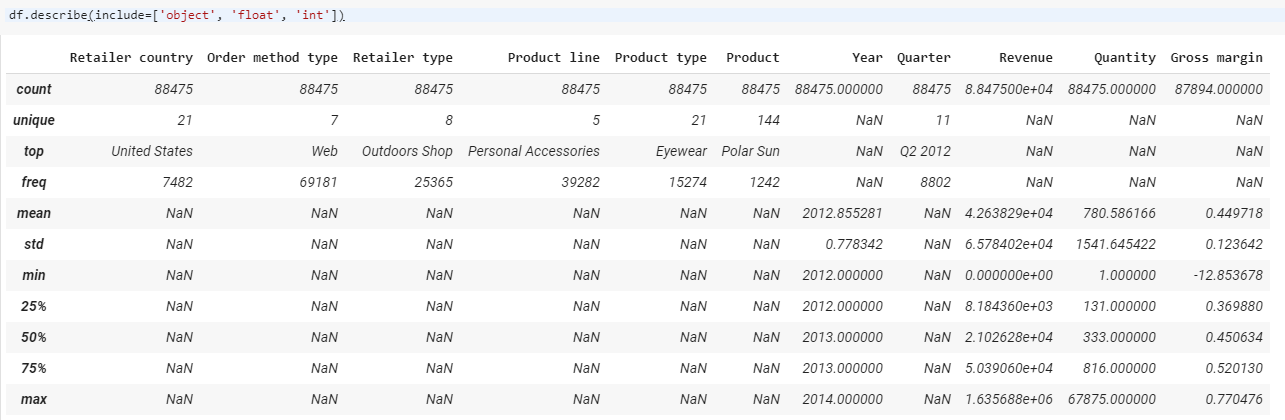Select the 'count' row label

[x=34, y=89]
